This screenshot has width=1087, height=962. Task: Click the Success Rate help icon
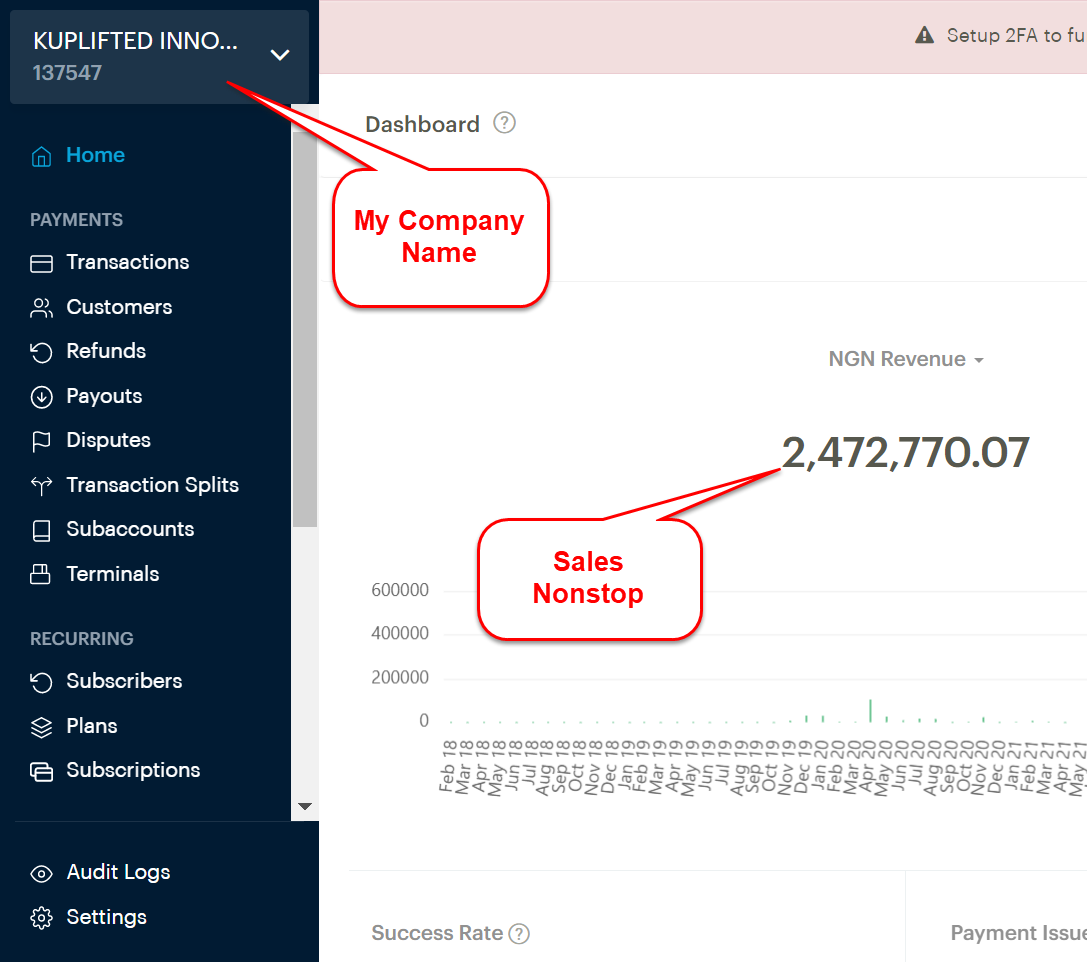click(x=518, y=934)
